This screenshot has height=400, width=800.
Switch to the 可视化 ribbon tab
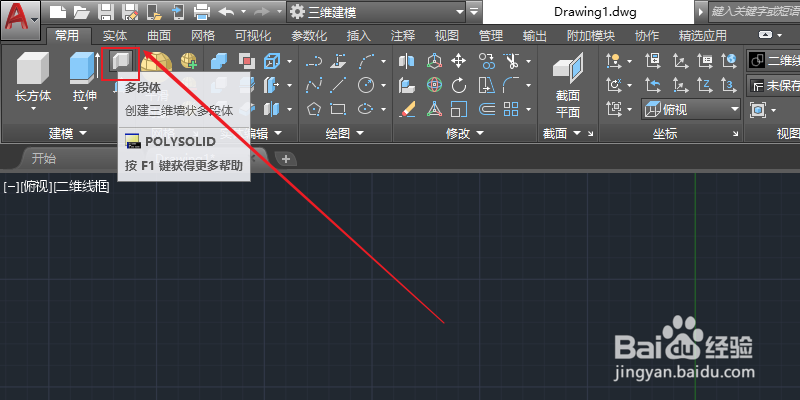pos(253,36)
